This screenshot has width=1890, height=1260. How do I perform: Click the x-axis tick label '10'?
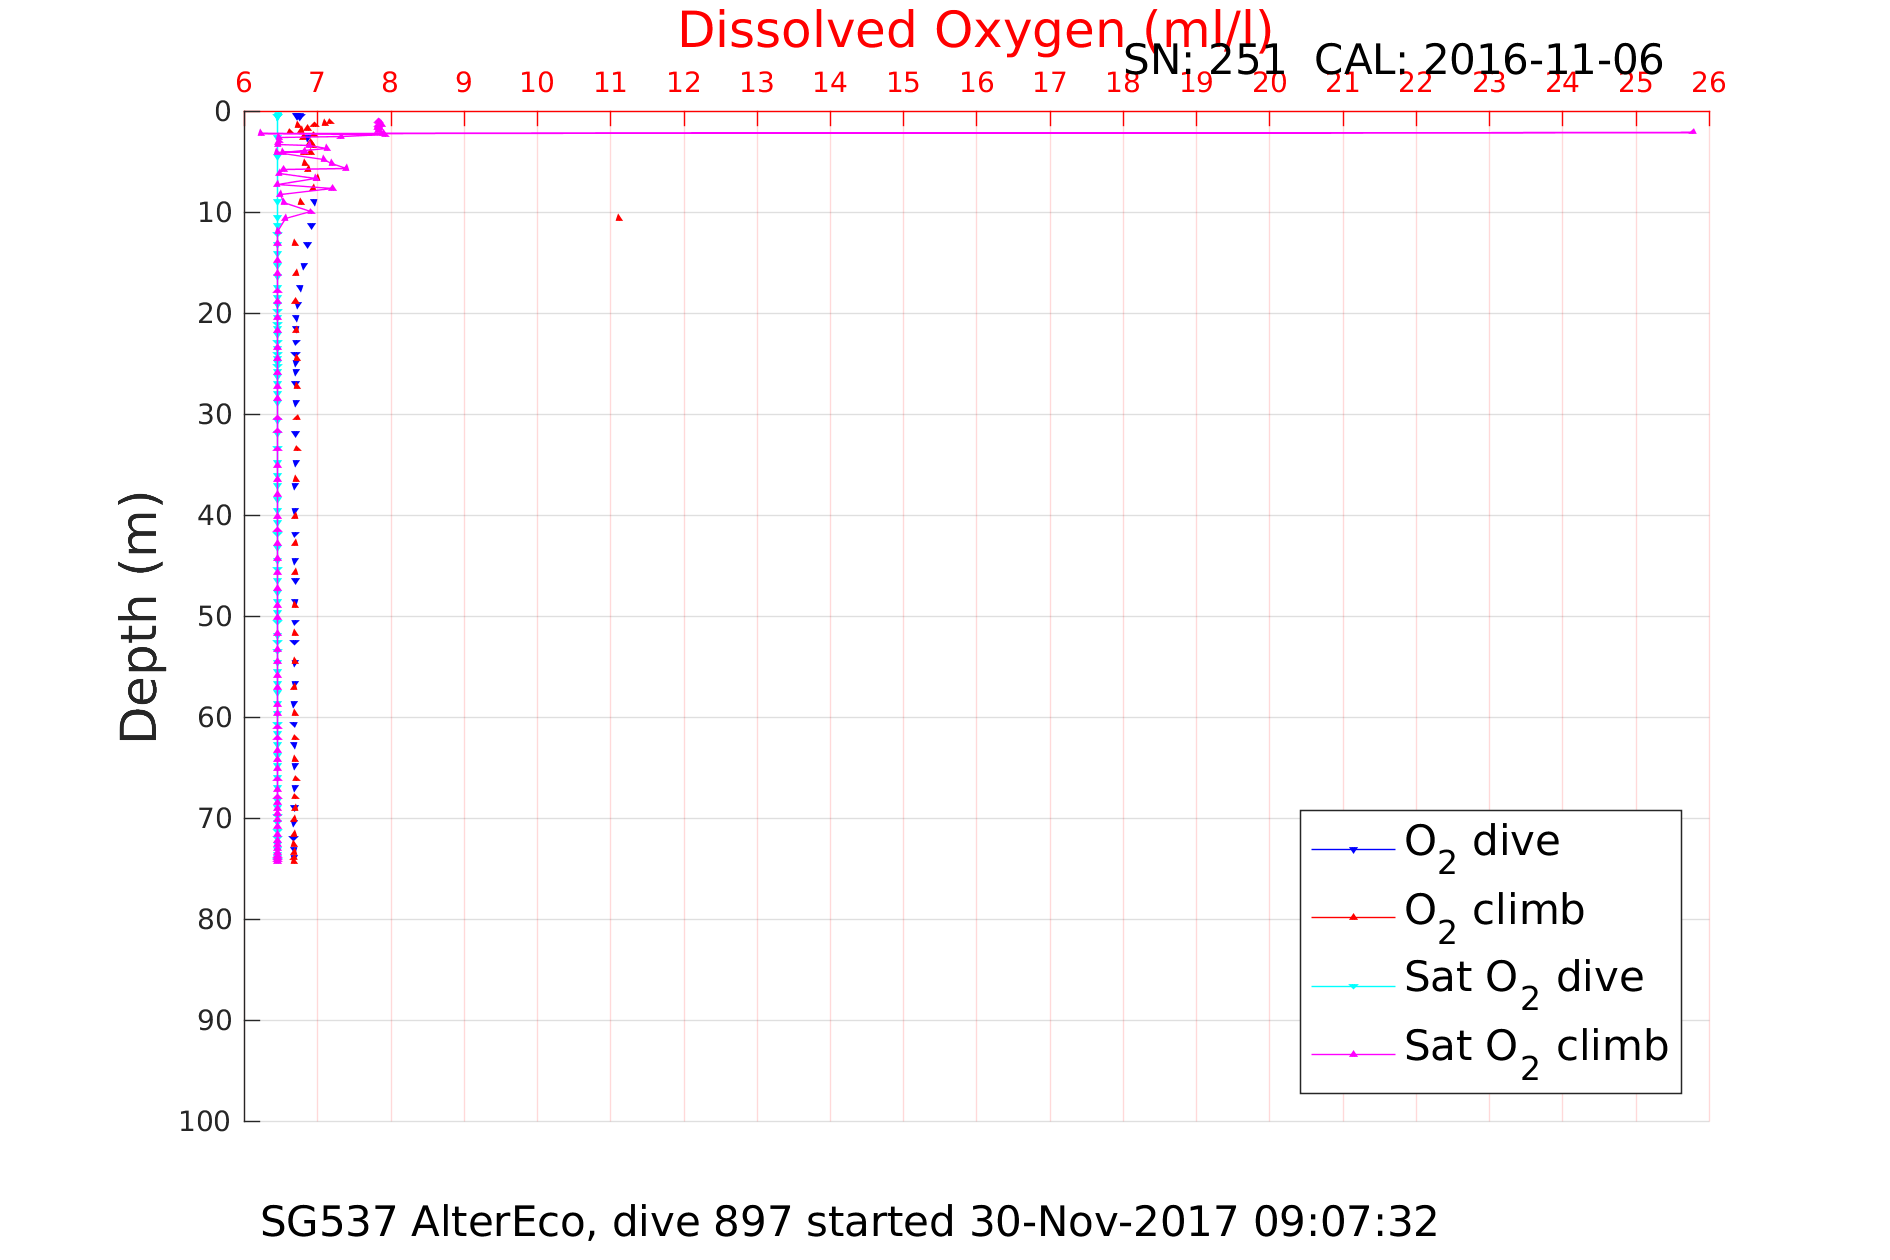click(537, 83)
